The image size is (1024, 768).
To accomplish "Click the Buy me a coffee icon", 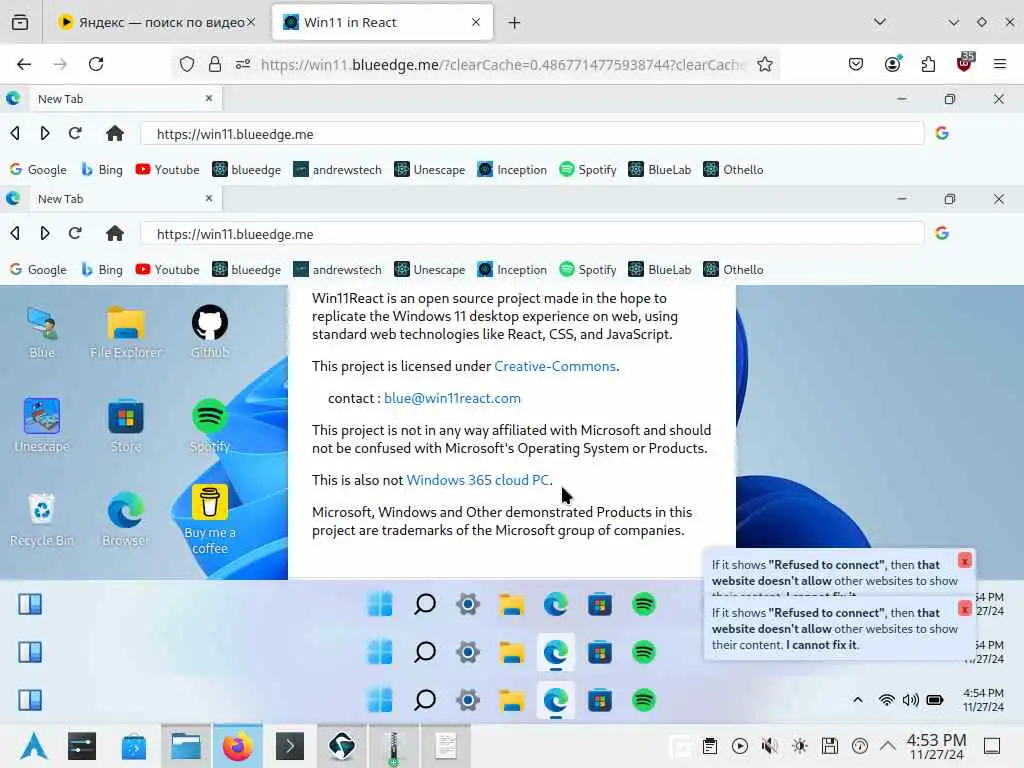I will point(210,519).
